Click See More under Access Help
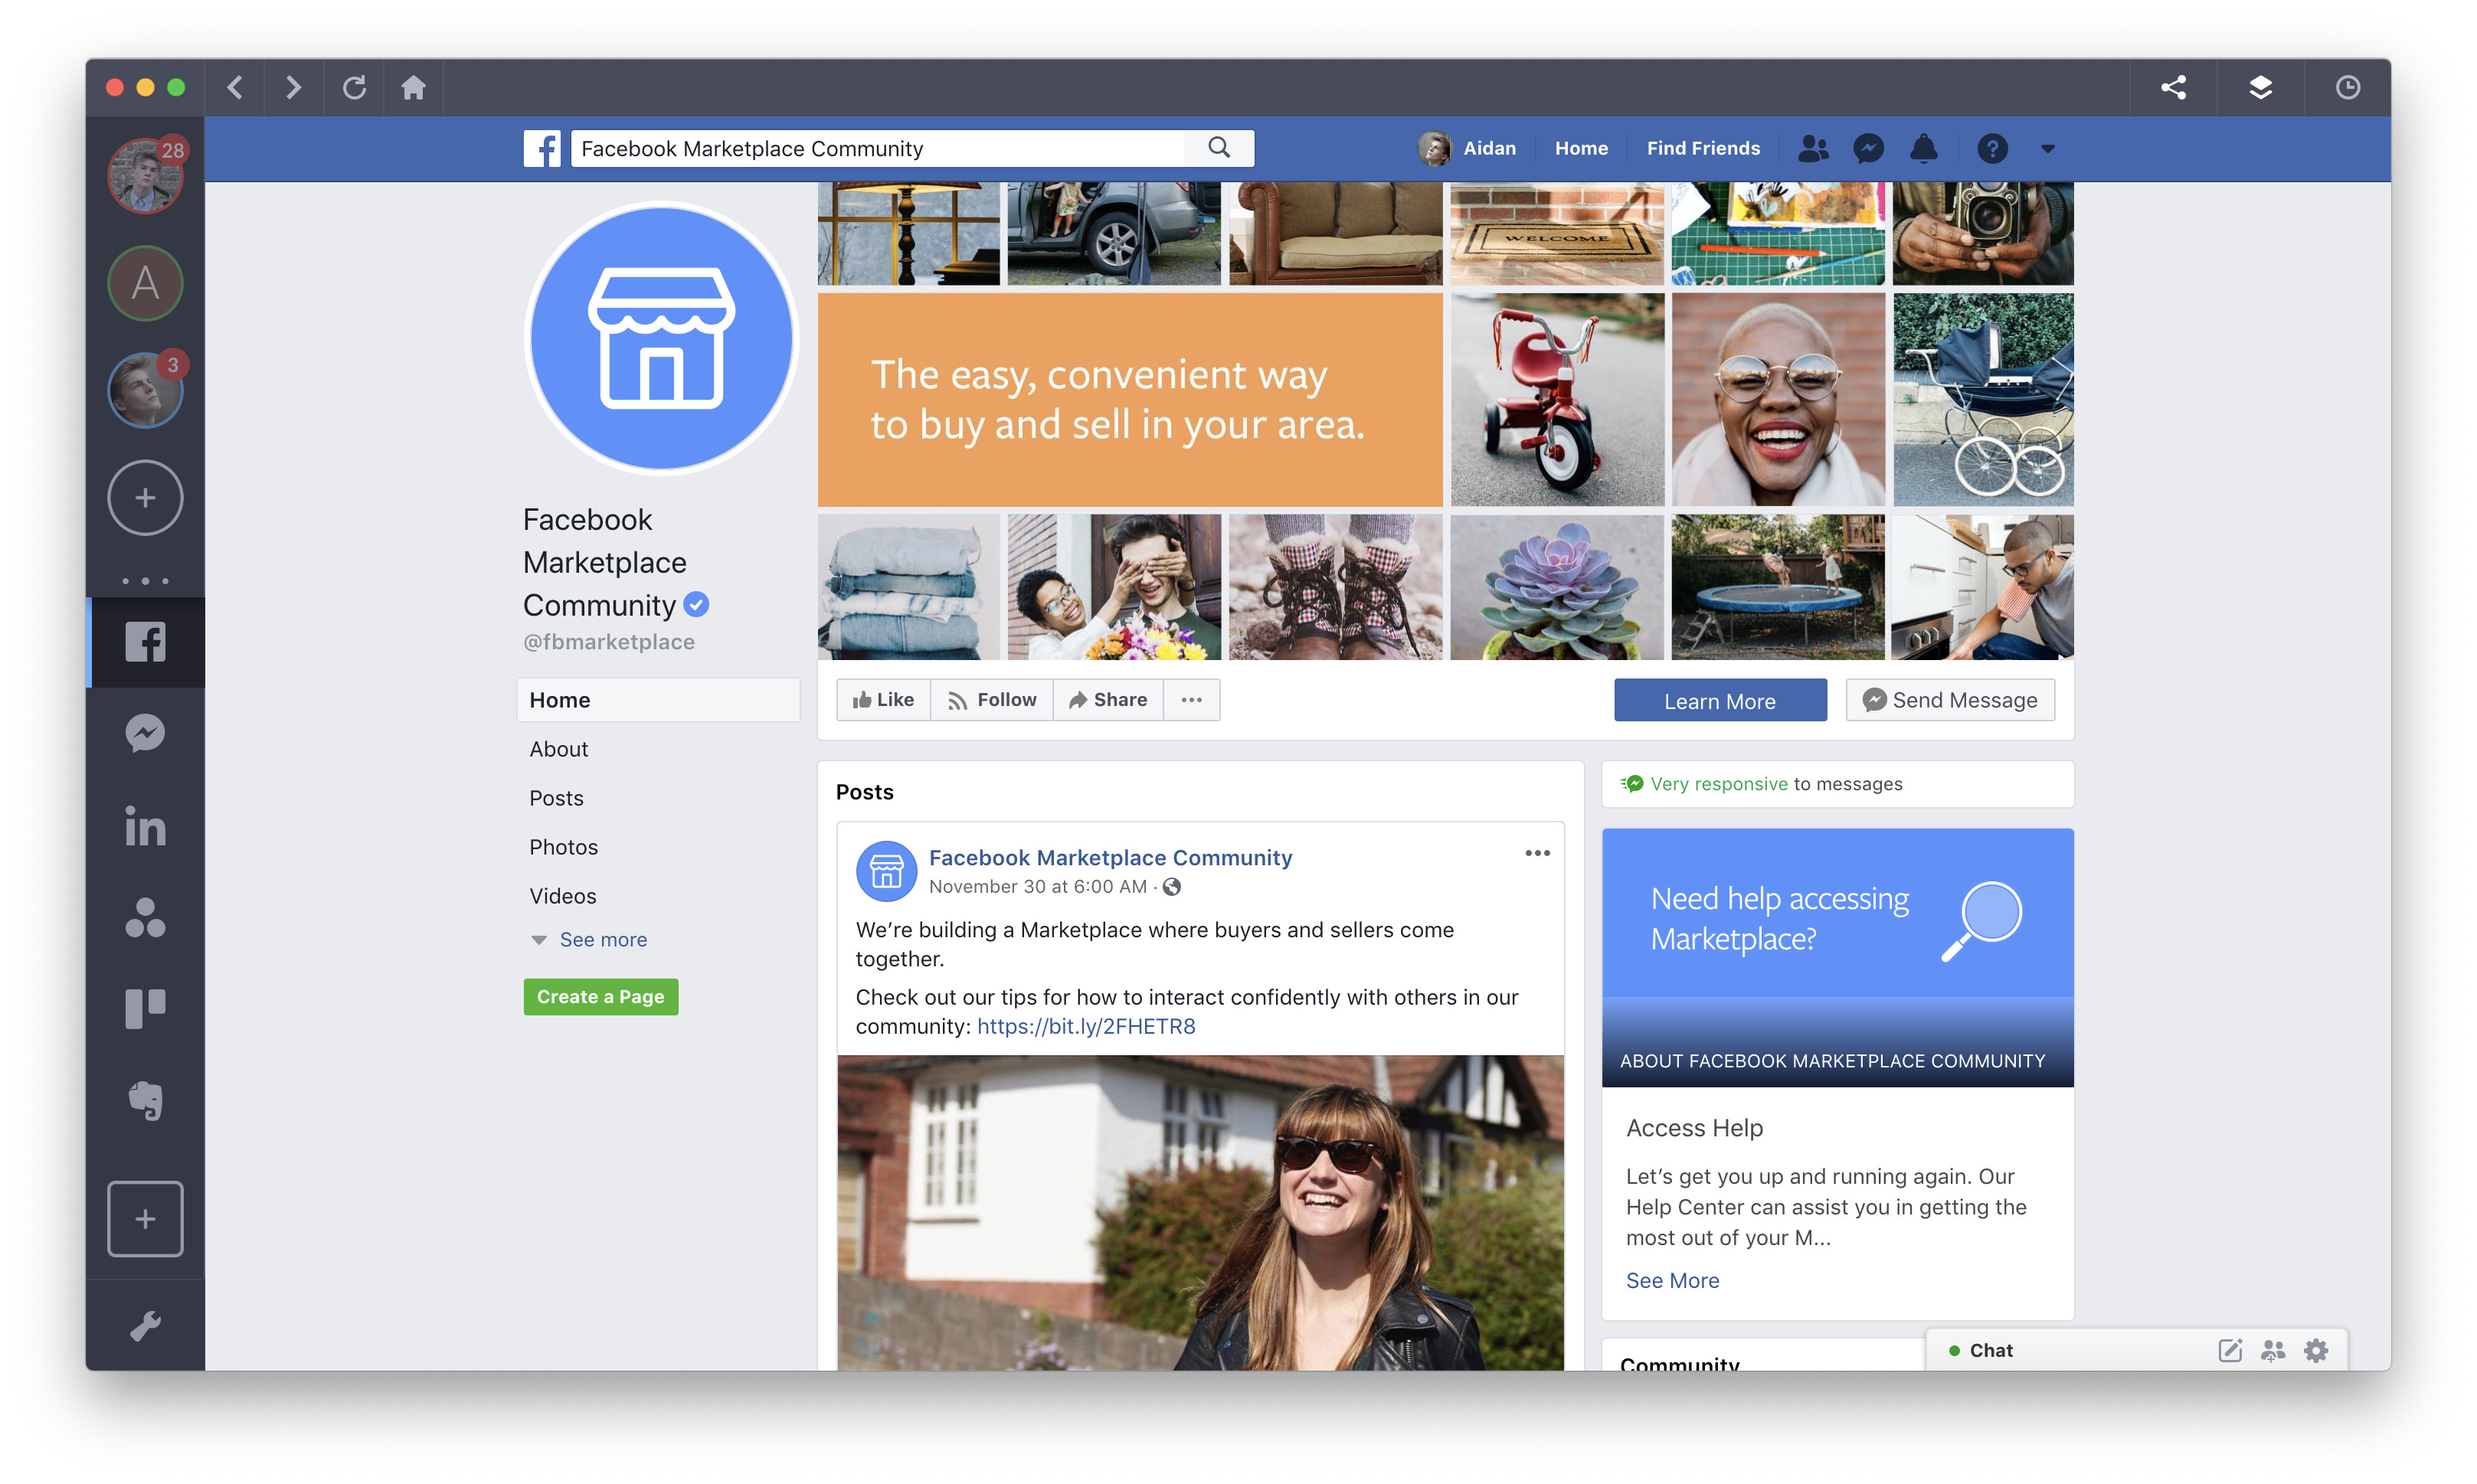Viewport: 2477px width, 1484px height. click(x=1672, y=1280)
